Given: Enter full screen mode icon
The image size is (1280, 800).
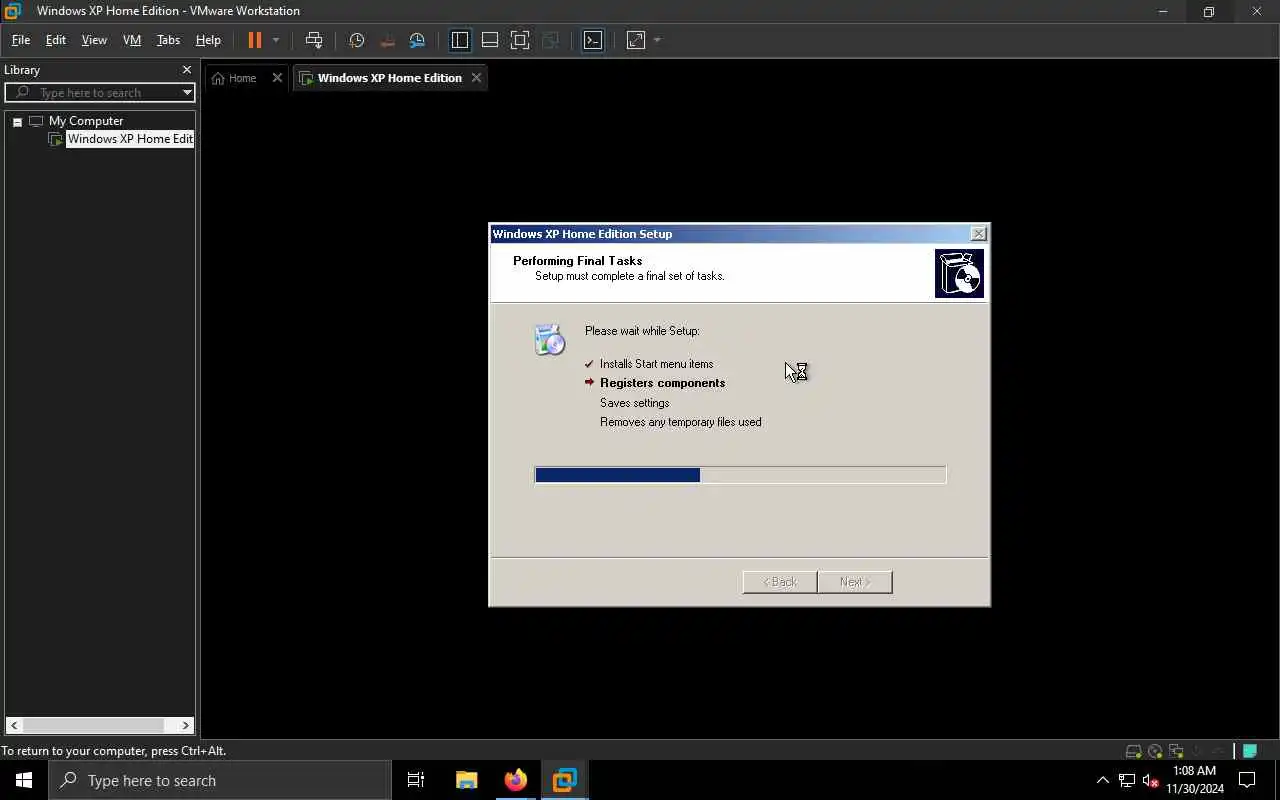Looking at the screenshot, I should [520, 40].
